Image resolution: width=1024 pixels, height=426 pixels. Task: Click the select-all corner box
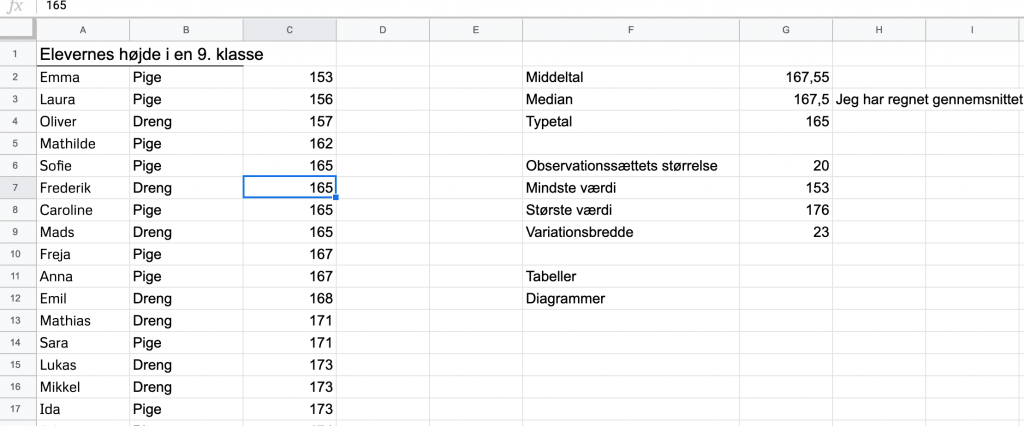click(x=18, y=29)
